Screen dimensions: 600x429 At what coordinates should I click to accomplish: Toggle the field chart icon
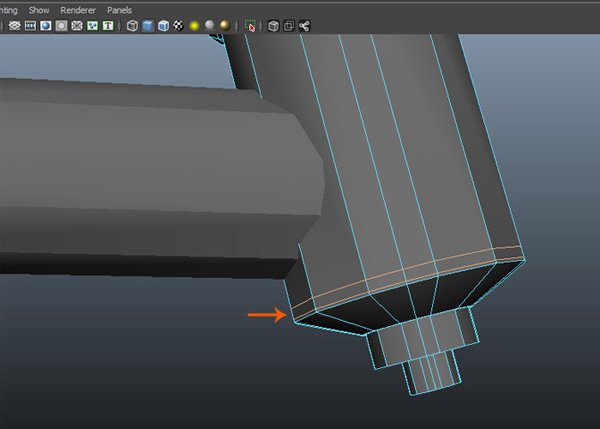(77, 26)
